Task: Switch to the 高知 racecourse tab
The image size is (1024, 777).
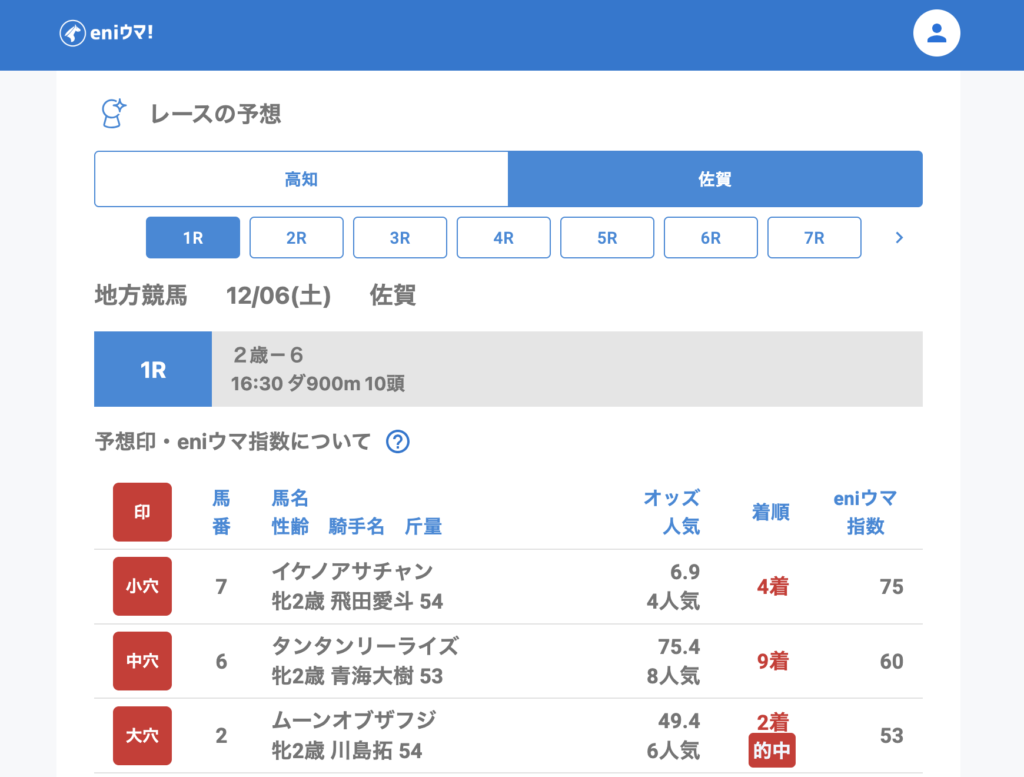Action: click(301, 179)
